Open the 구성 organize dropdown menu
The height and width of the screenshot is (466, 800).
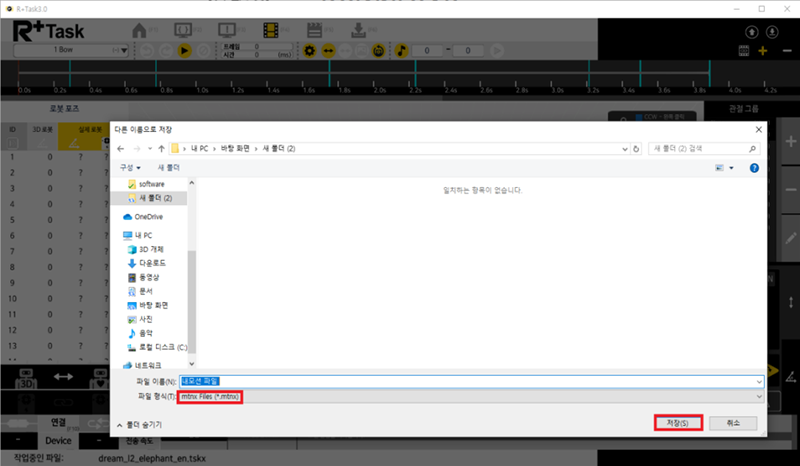click(128, 167)
